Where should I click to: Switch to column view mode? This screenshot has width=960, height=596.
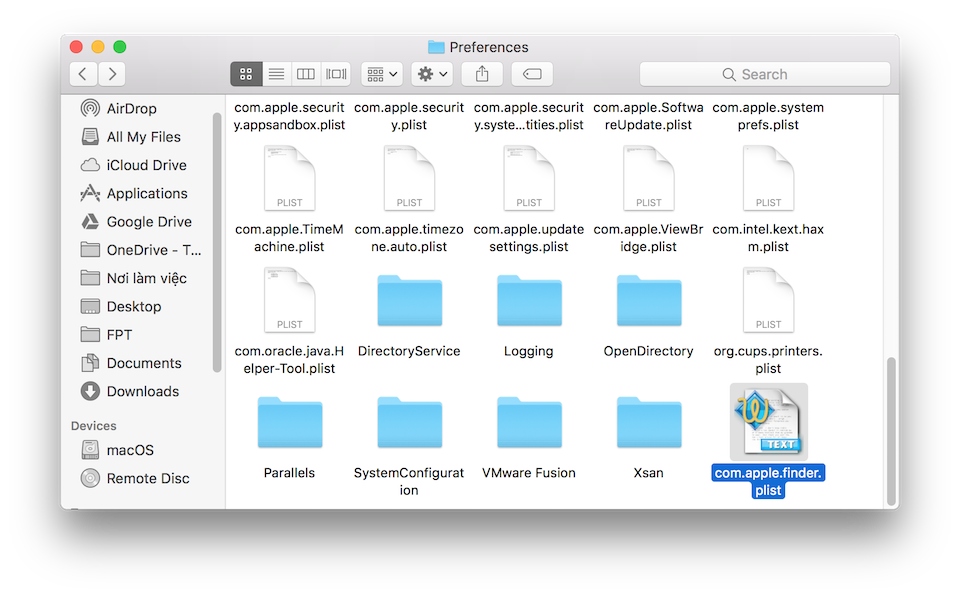click(306, 73)
